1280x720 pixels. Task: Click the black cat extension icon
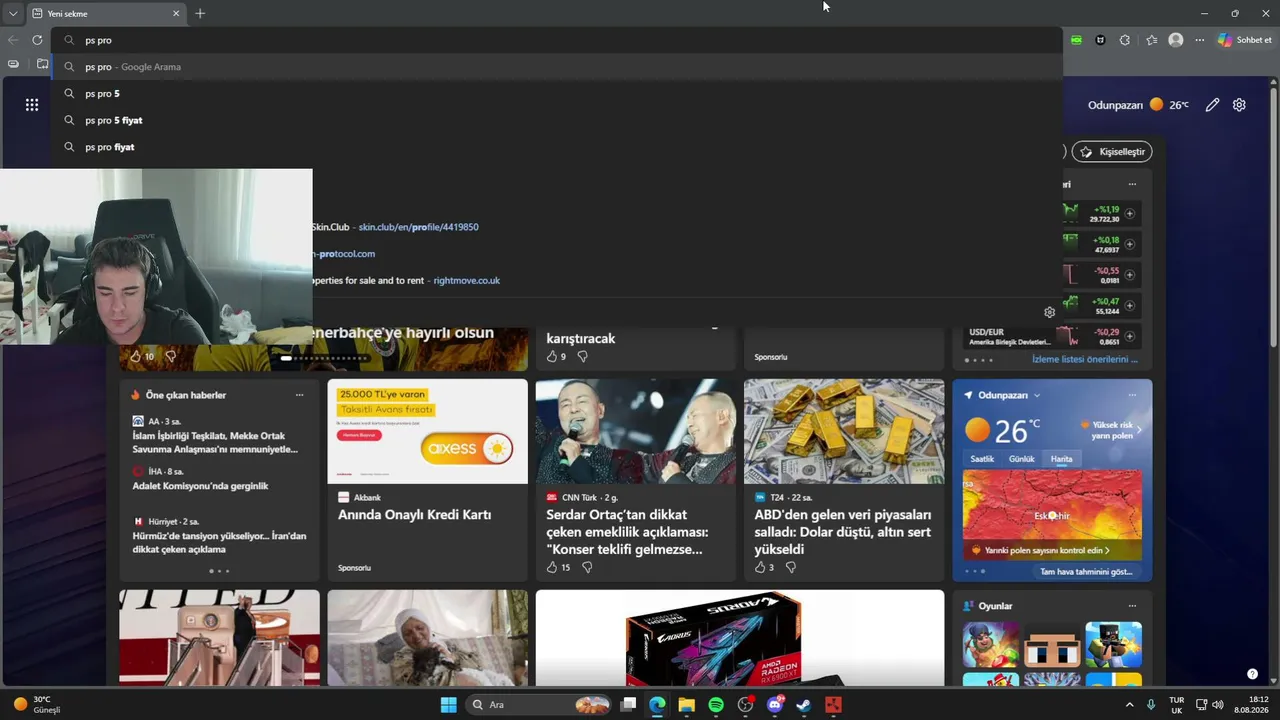[x=1101, y=40]
